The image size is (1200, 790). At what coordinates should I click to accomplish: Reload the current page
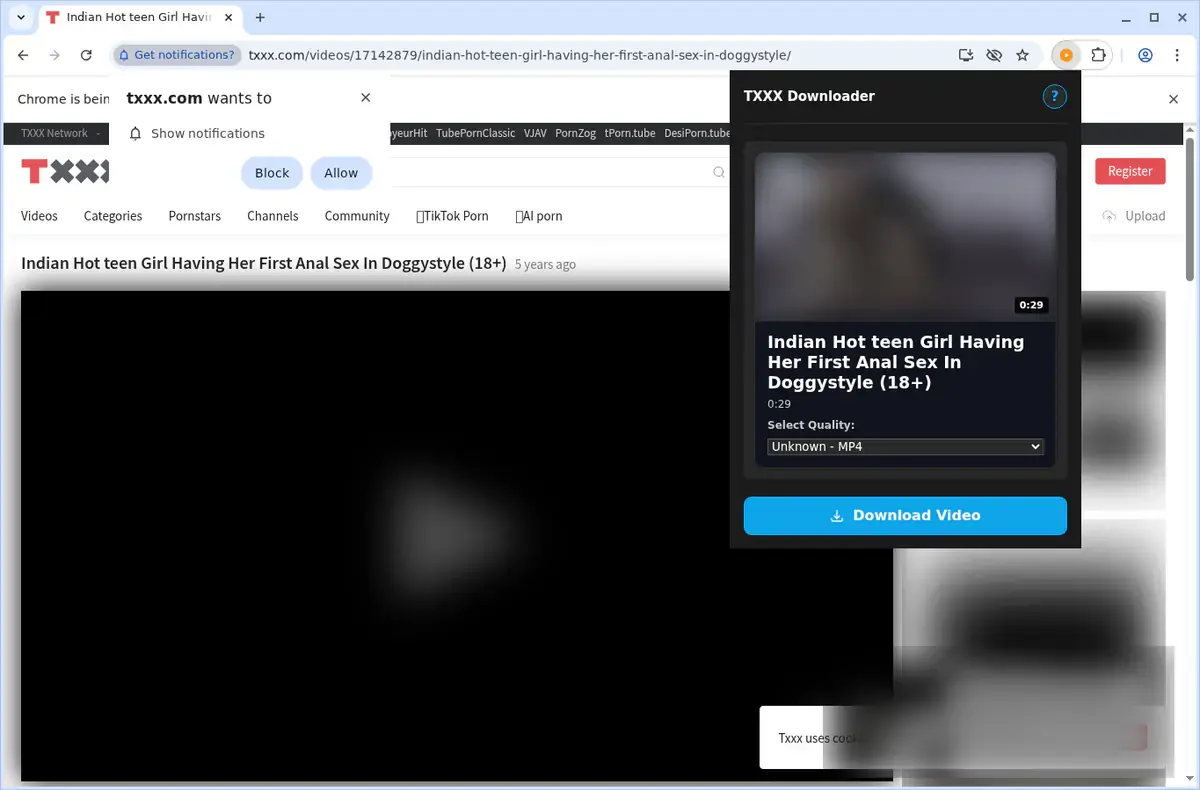[86, 55]
